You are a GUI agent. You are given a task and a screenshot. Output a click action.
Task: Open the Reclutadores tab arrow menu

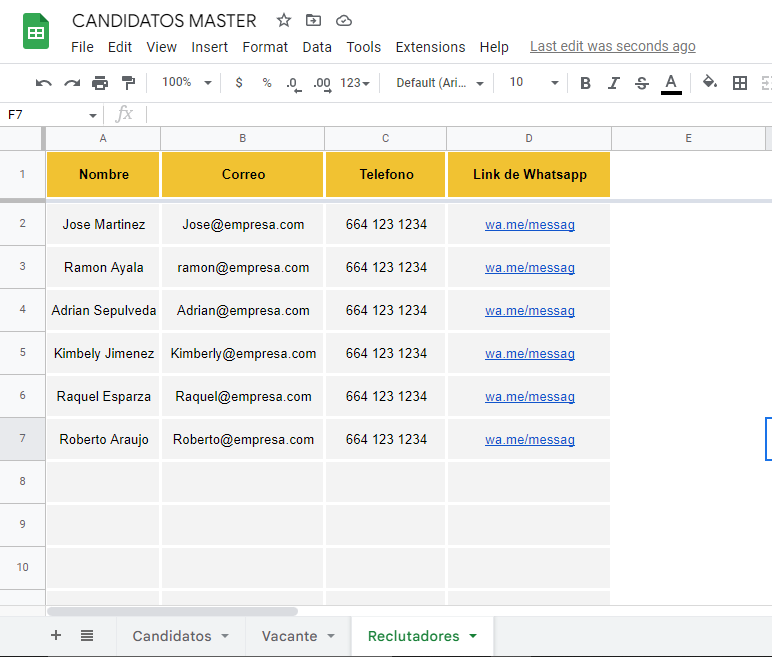(x=473, y=636)
